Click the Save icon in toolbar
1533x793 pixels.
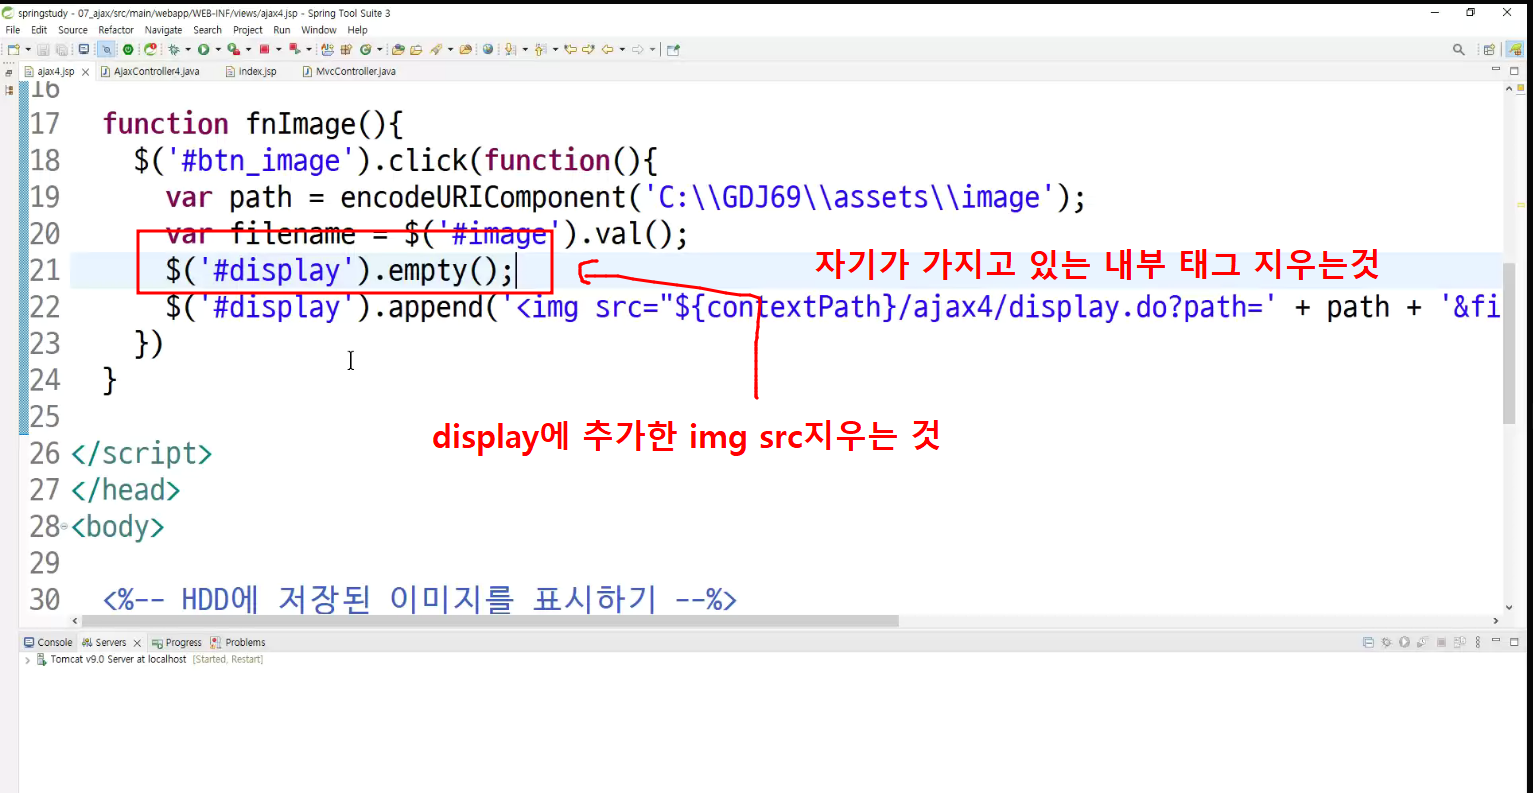point(43,49)
